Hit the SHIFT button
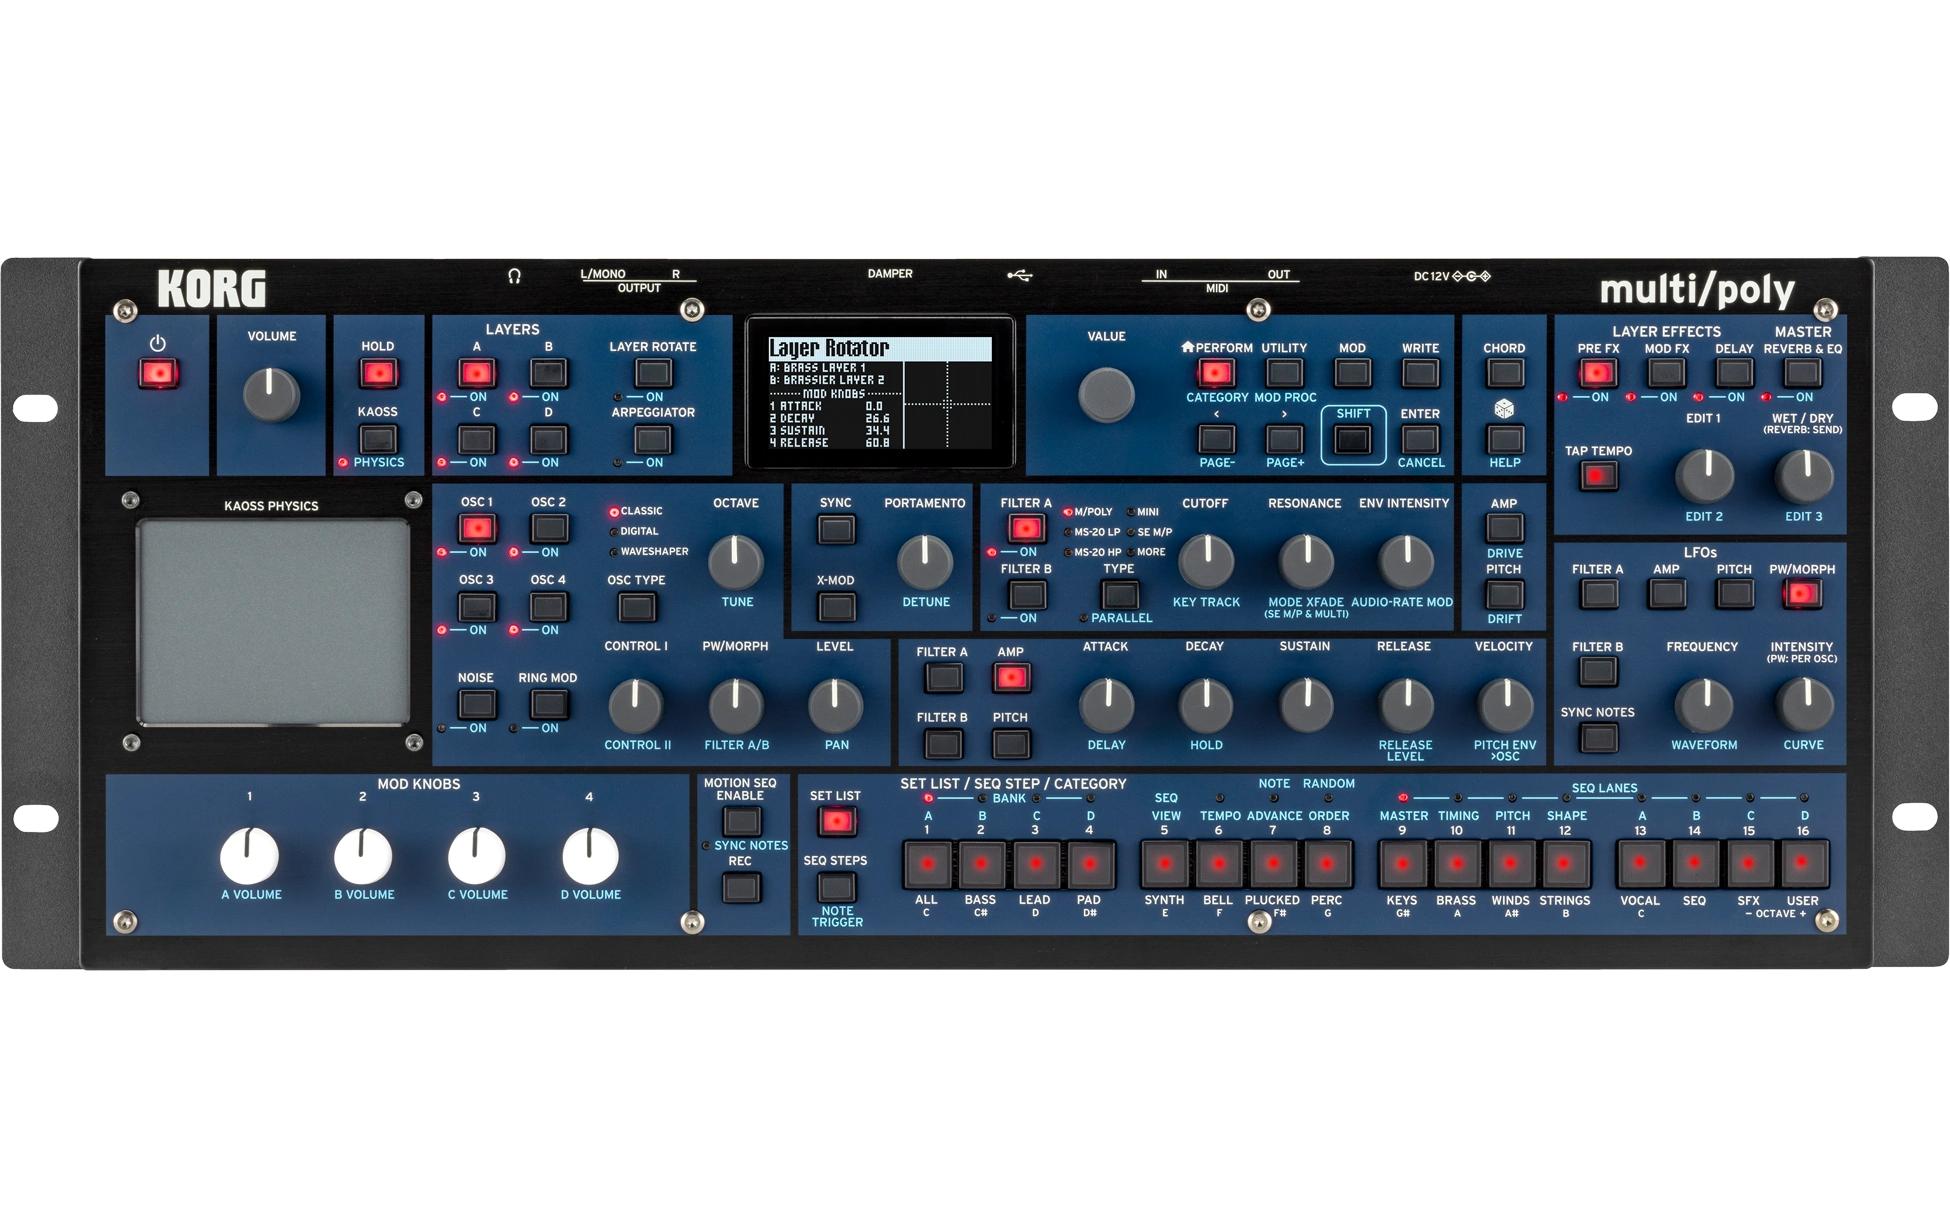The width and height of the screenshot is (1950, 1227). [1352, 440]
